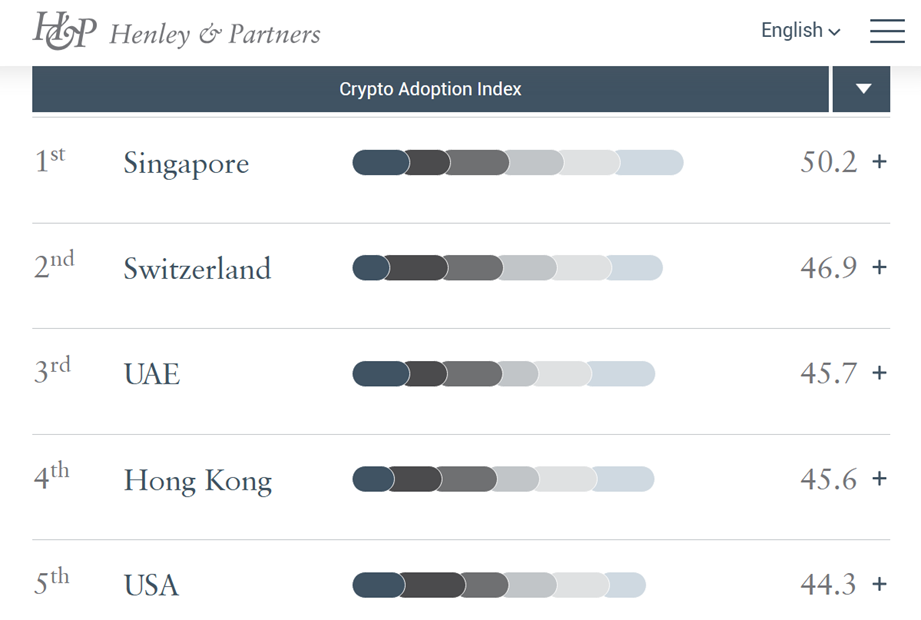921x620 pixels.
Task: Click Henley & Partners wordmark link
Action: click(x=215, y=33)
